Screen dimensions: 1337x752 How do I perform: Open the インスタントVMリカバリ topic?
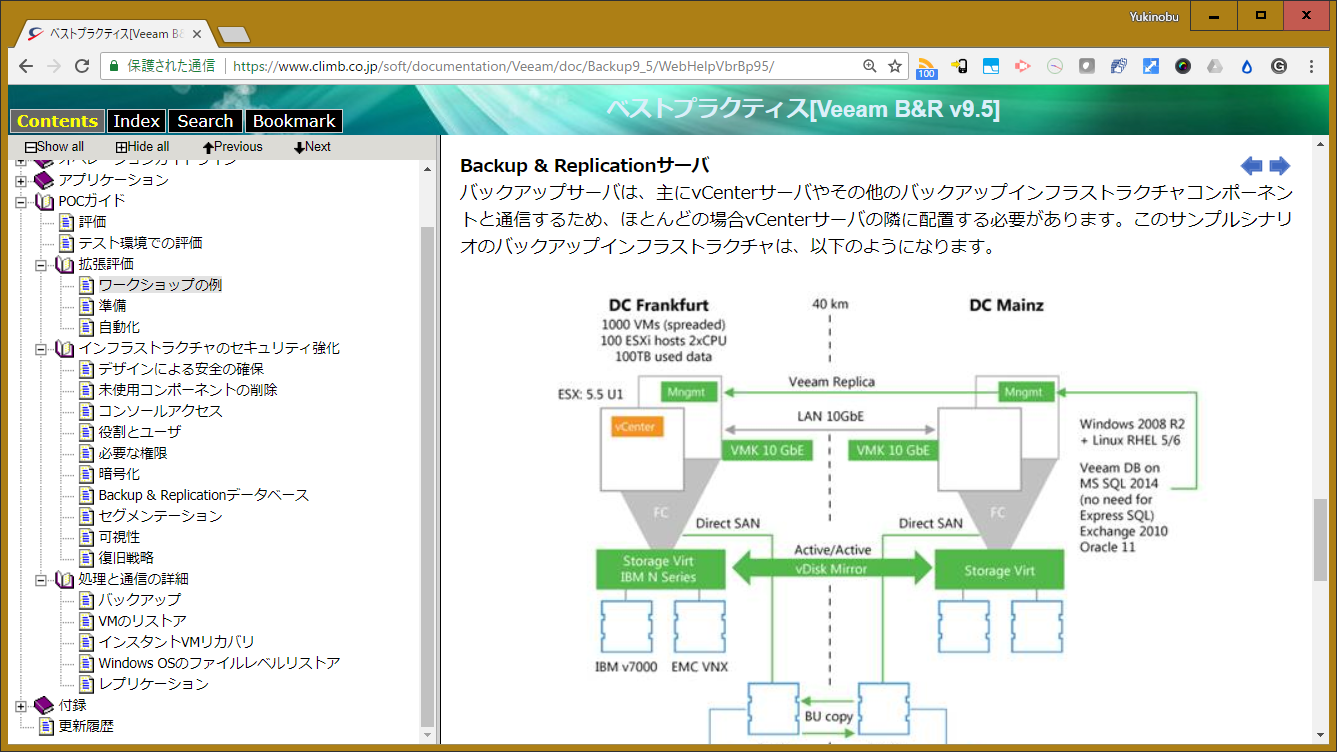pyautogui.click(x=176, y=642)
